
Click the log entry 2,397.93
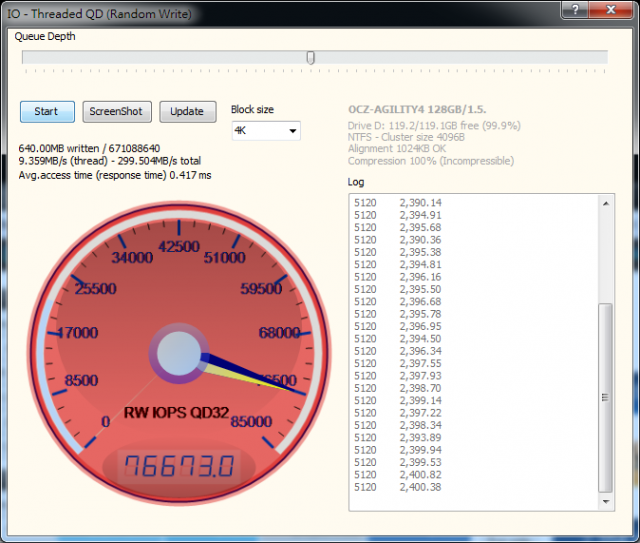pos(420,376)
